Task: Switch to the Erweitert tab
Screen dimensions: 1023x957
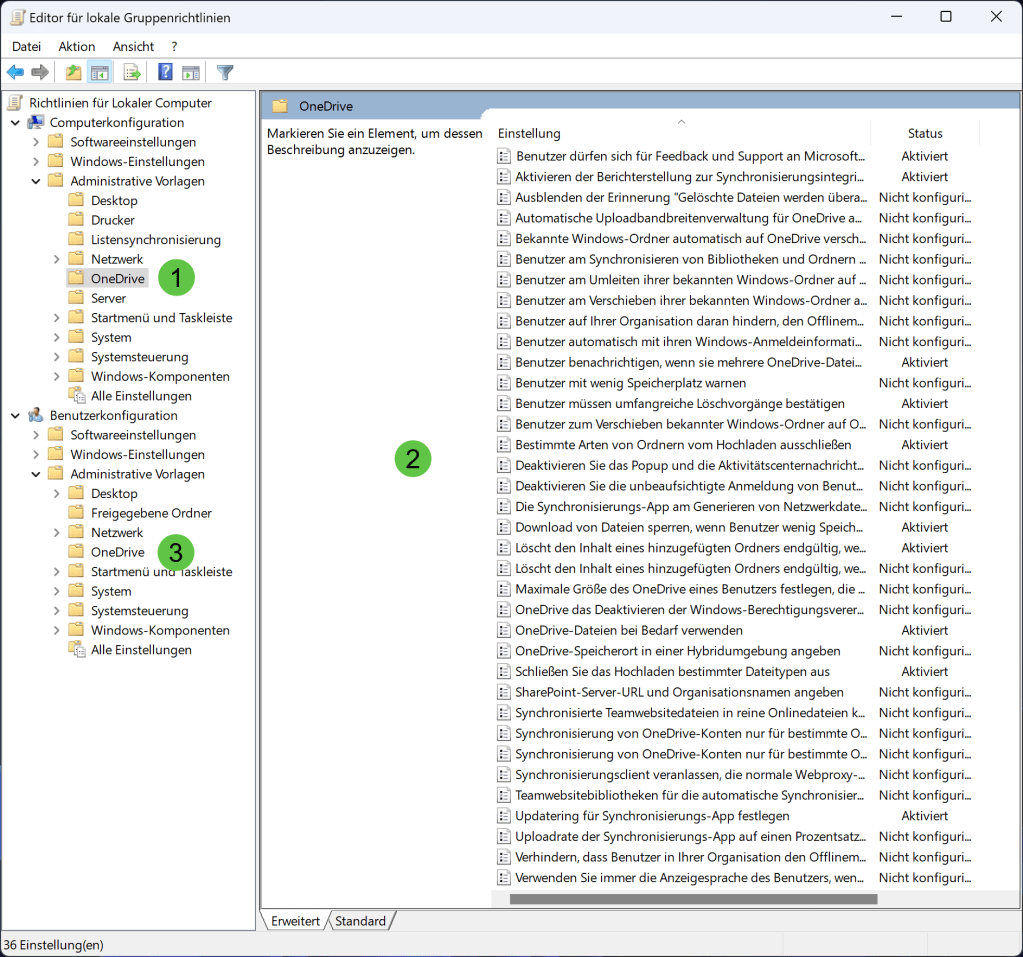Action: point(293,920)
